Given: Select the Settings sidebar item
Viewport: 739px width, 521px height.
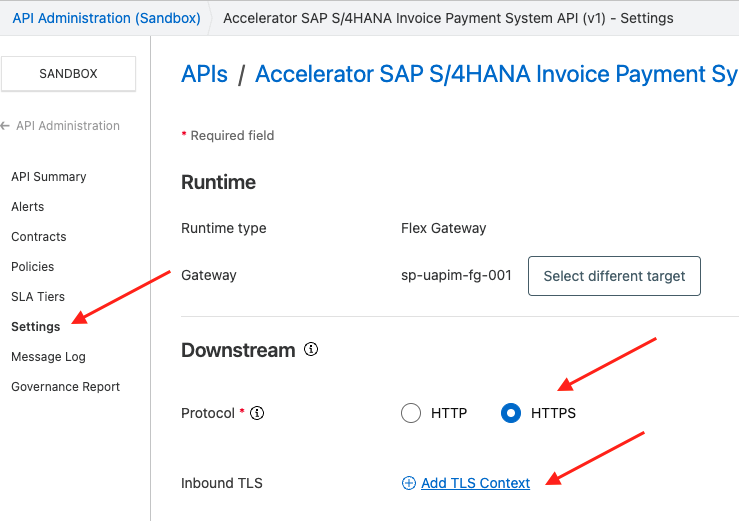Looking at the screenshot, I should point(35,327).
